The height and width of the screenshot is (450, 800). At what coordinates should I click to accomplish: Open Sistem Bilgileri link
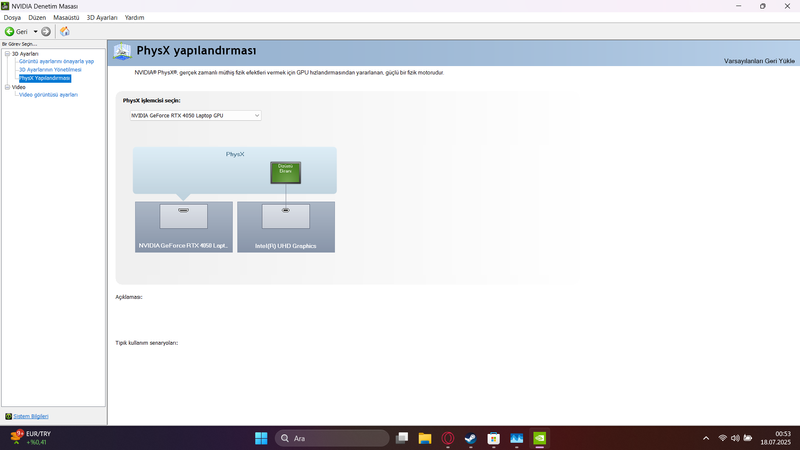click(x=31, y=416)
